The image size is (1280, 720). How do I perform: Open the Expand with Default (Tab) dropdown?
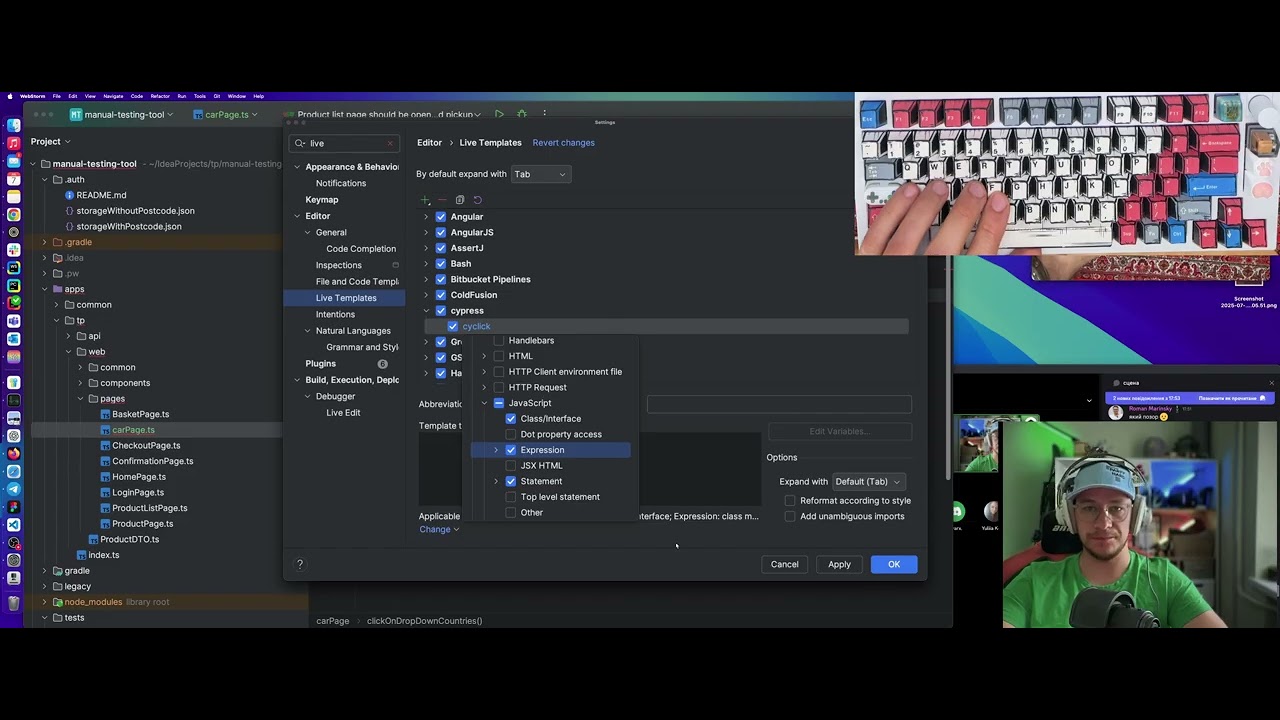(x=867, y=482)
